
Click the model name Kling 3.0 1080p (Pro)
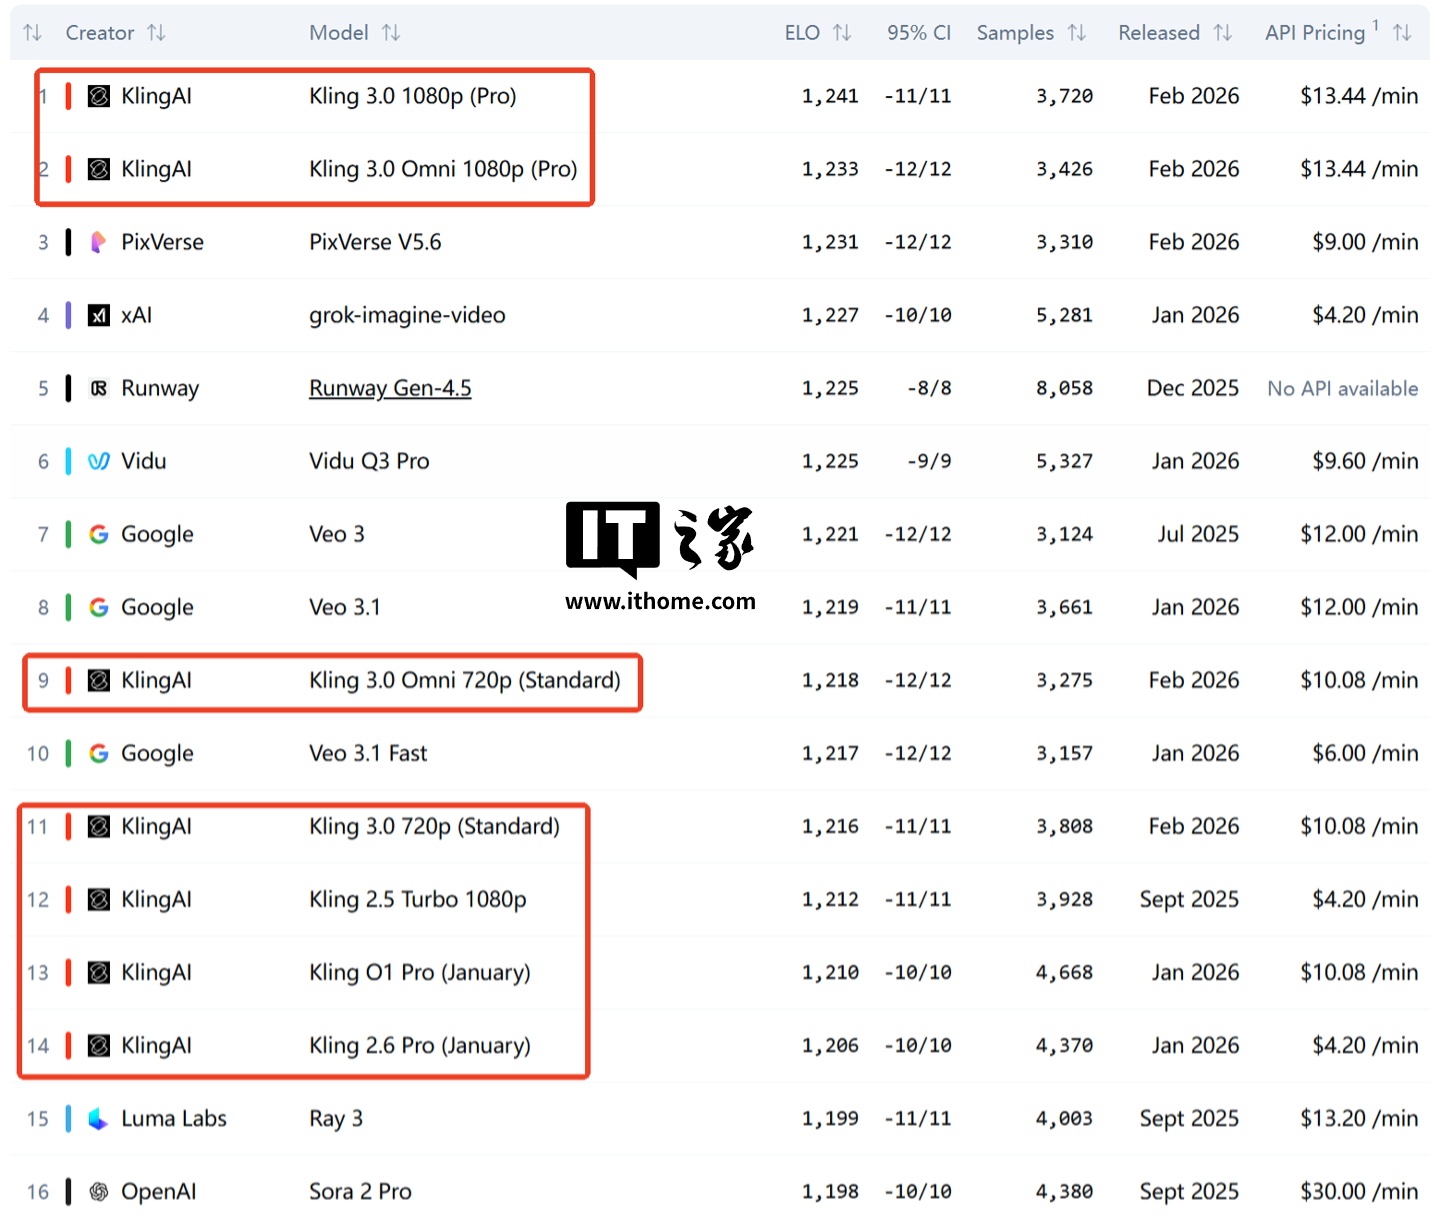413,96
